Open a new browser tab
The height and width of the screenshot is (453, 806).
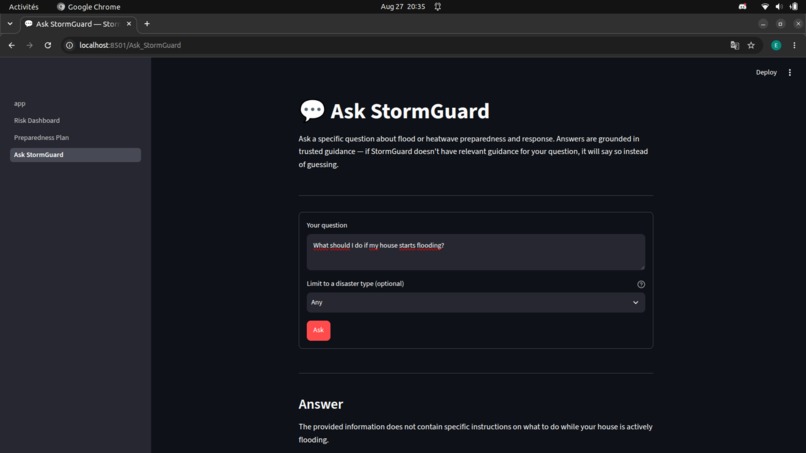point(147,24)
